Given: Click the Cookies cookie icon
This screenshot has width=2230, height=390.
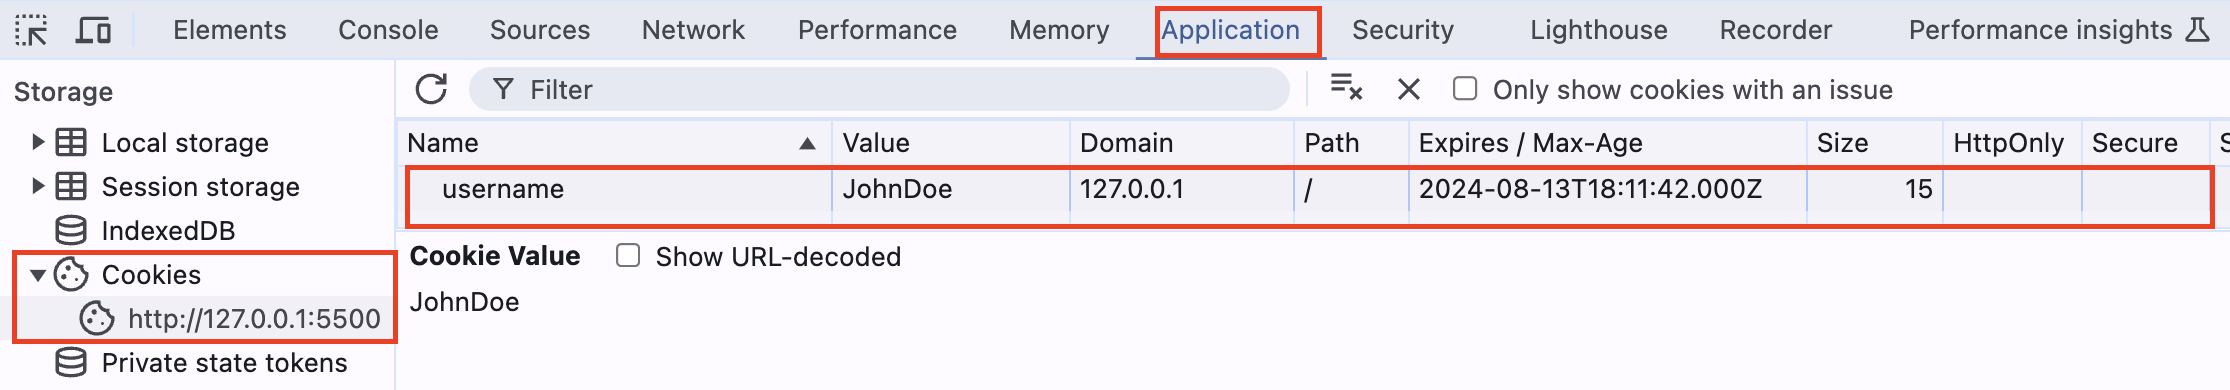Looking at the screenshot, I should [x=71, y=275].
